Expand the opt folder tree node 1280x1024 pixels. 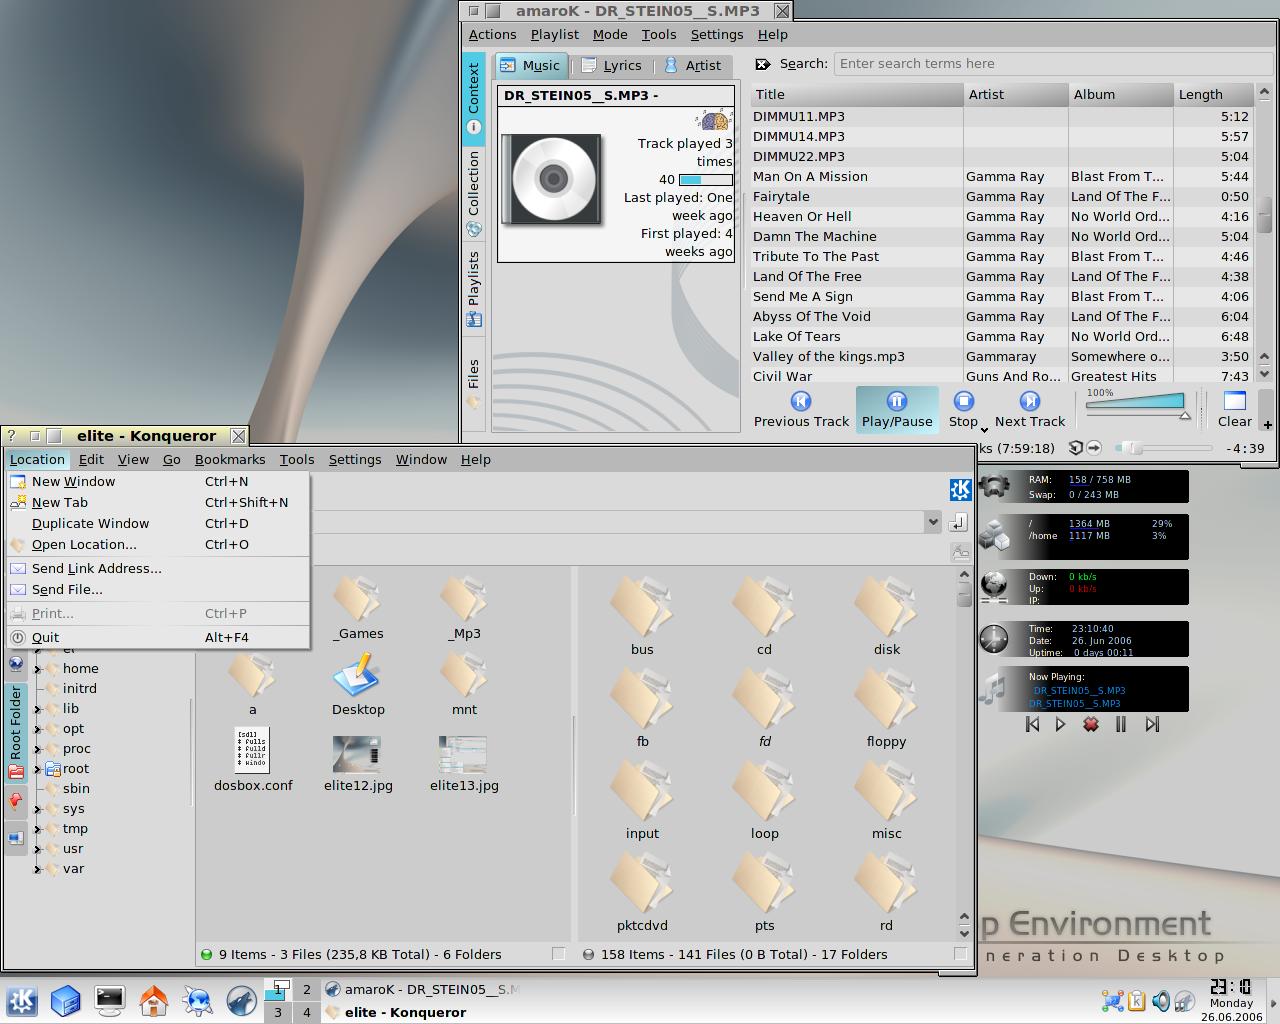[38, 729]
